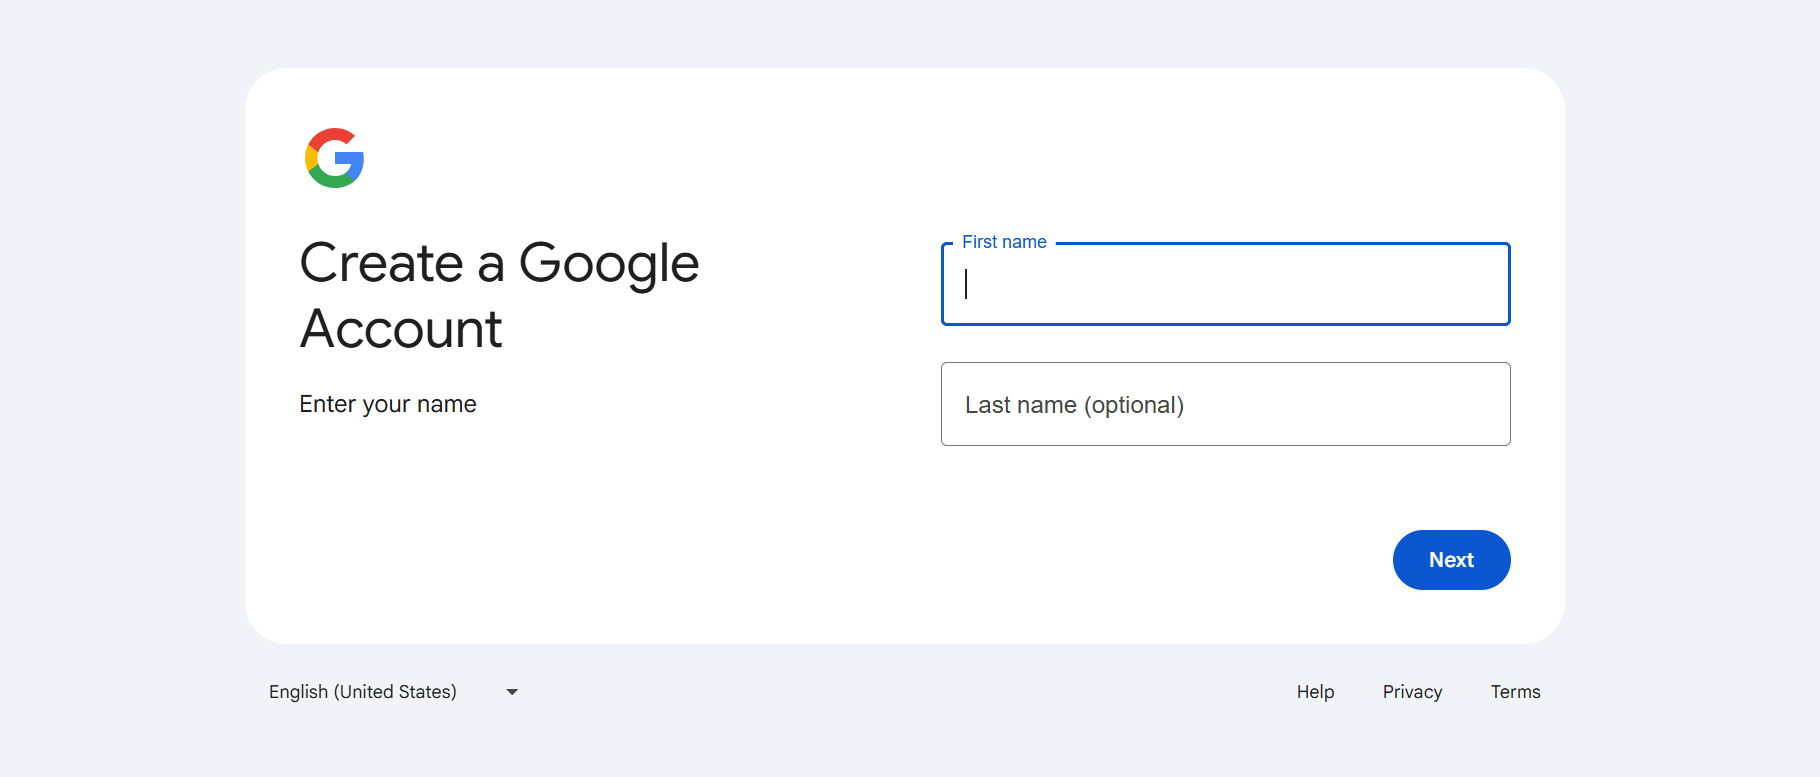Viewport: 1820px width, 777px height.
Task: Place the cursor at the First name text caret
Action: pyautogui.click(x=966, y=284)
